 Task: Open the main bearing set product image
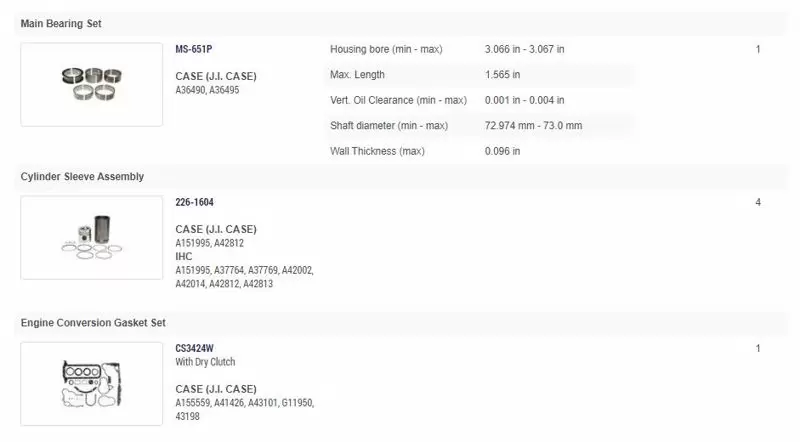coord(92,84)
